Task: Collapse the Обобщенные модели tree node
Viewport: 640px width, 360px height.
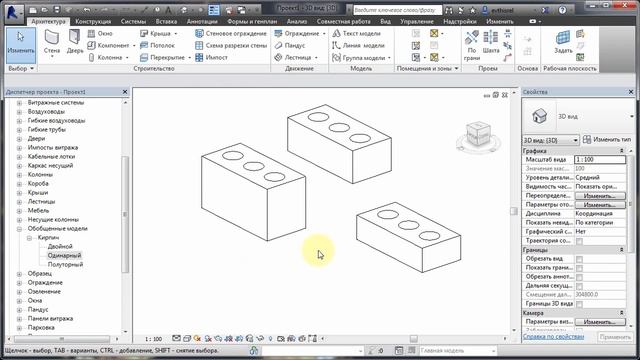Action: pyautogui.click(x=19, y=229)
